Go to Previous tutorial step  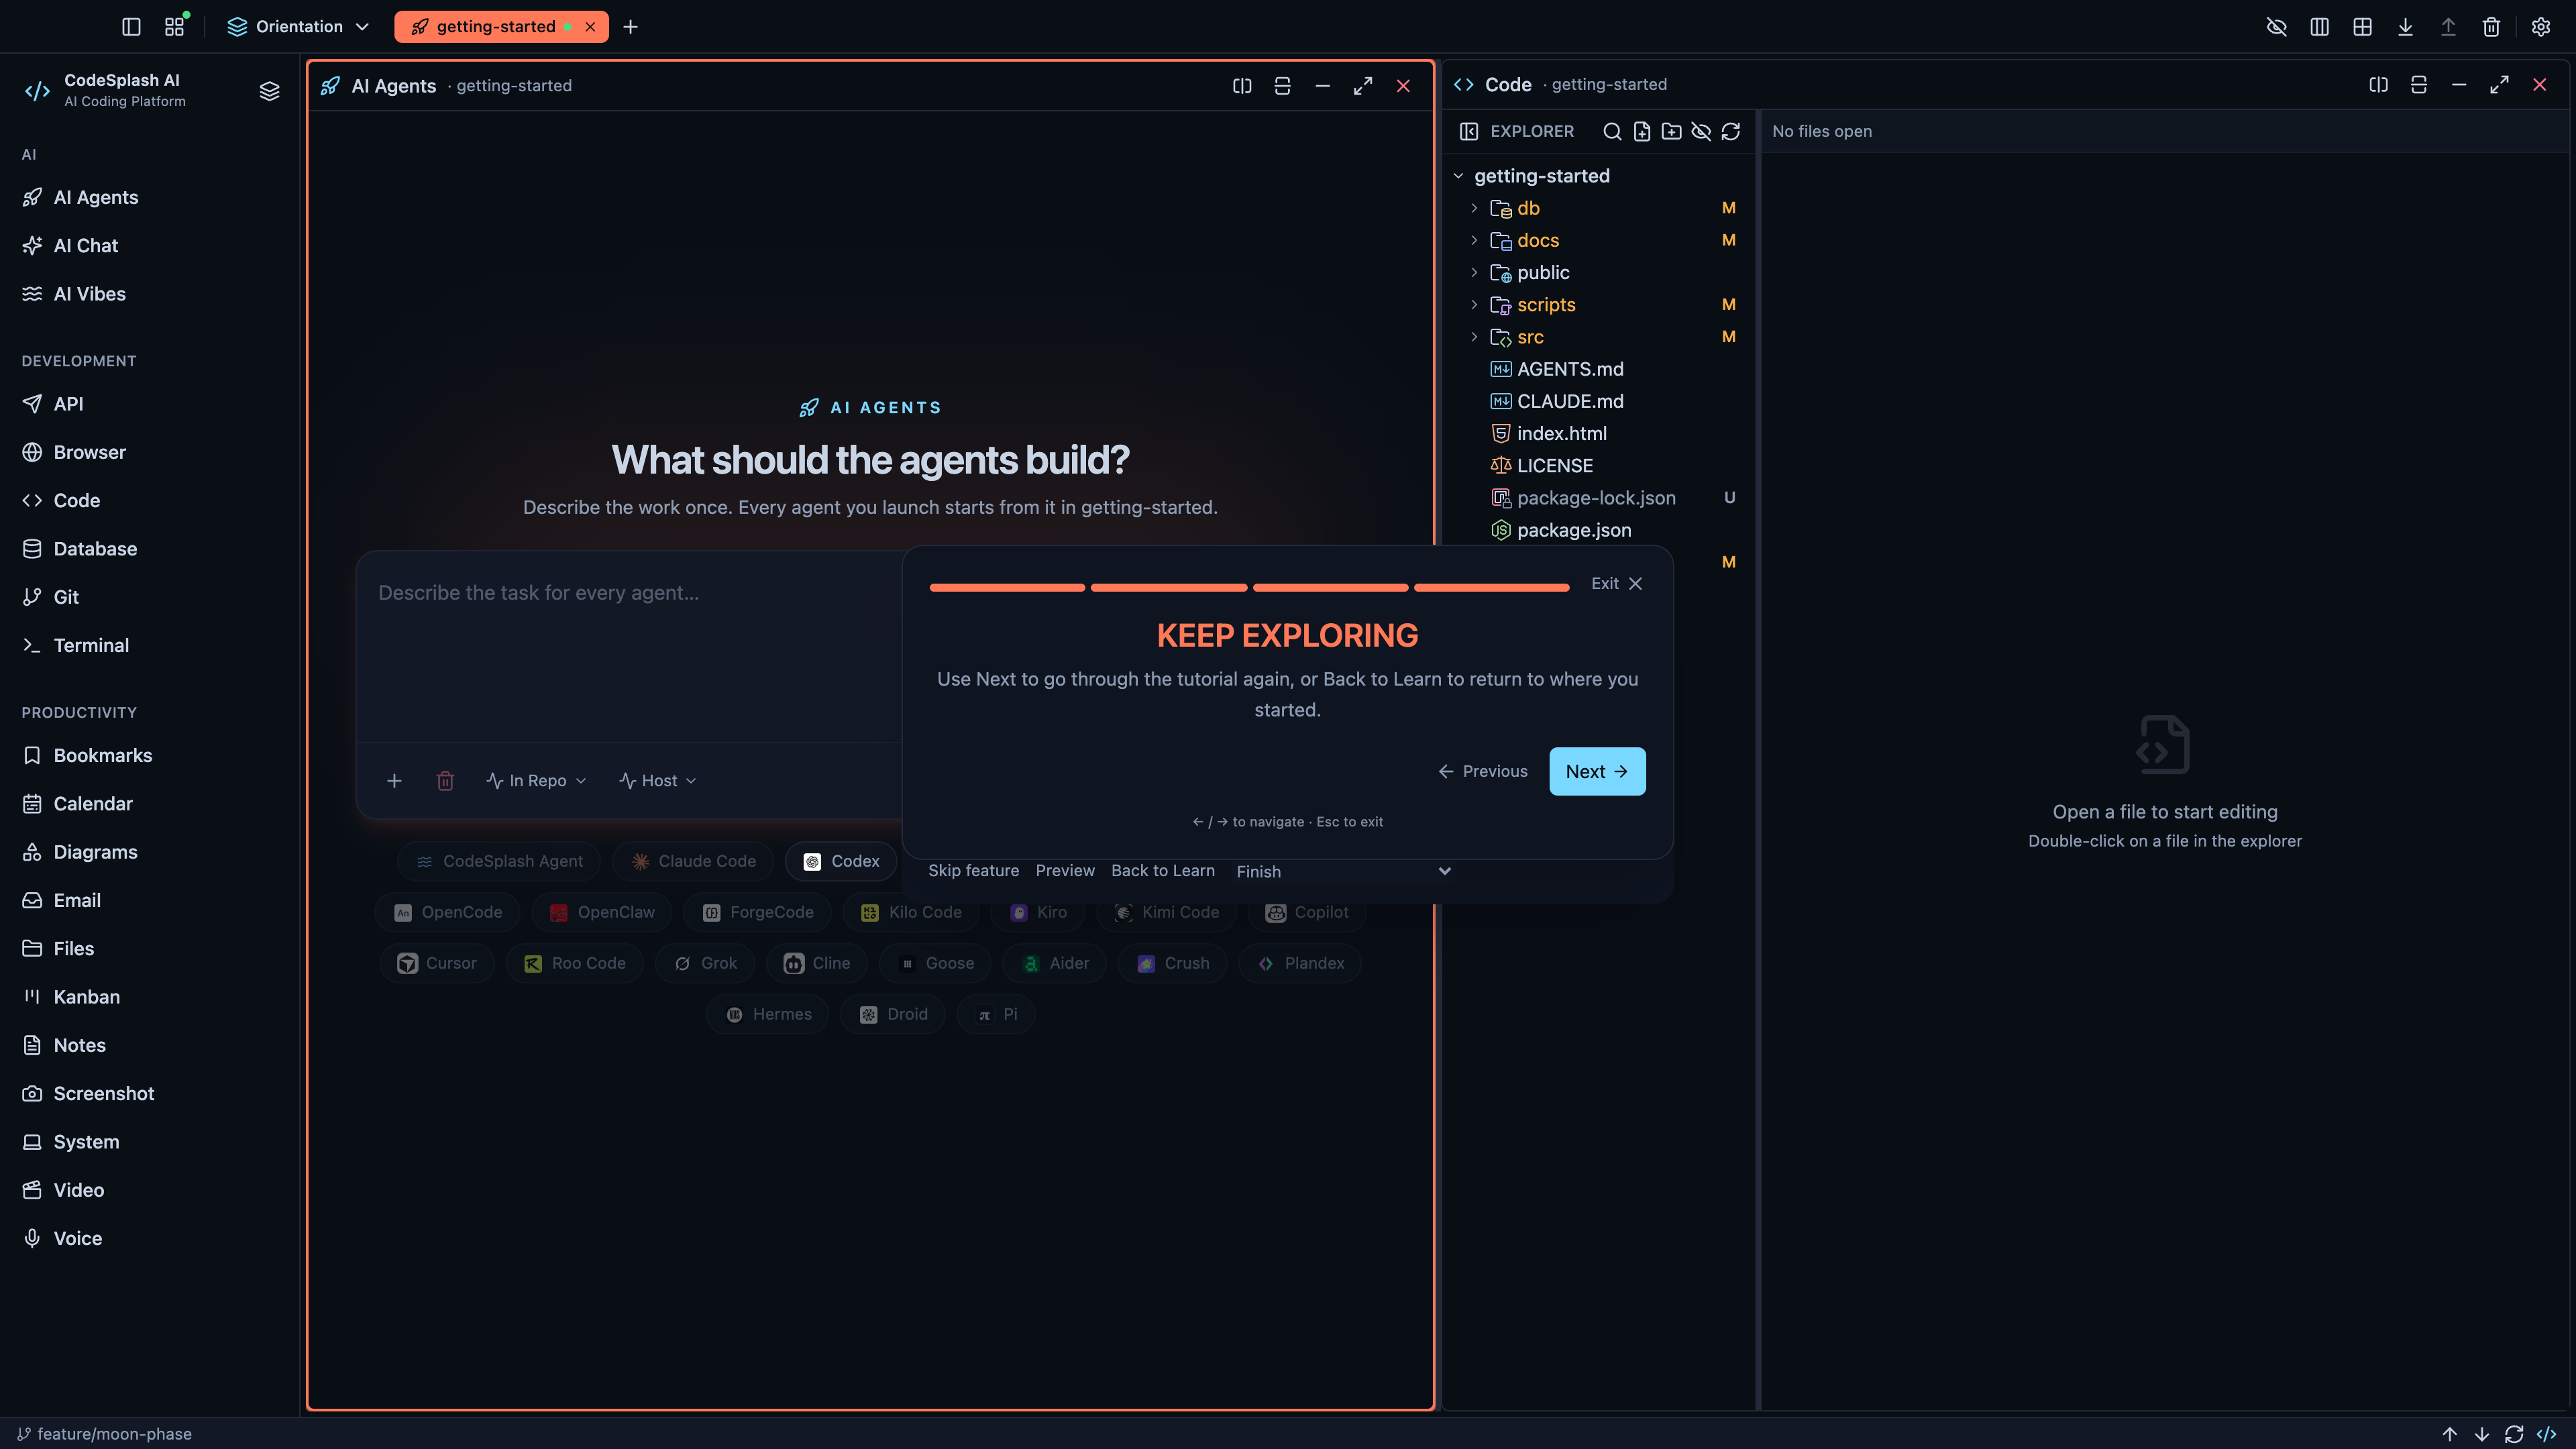point(1483,771)
